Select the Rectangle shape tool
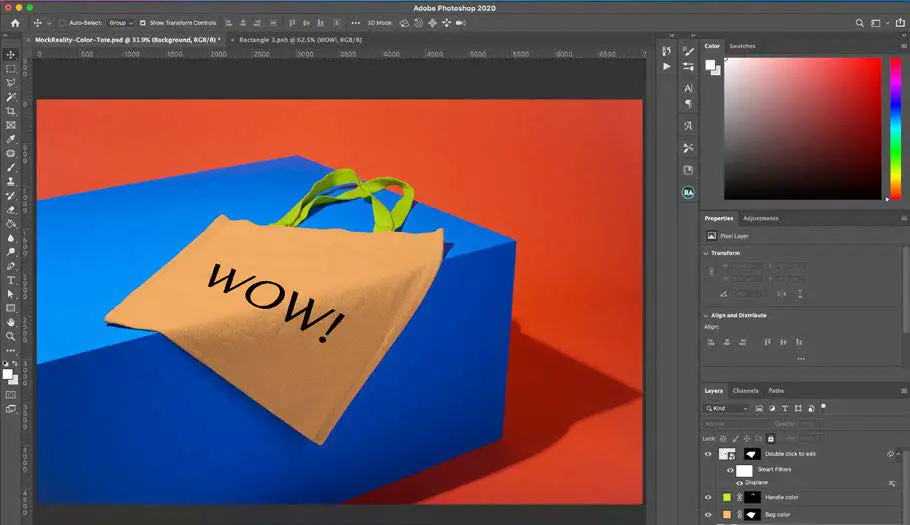 click(10, 308)
